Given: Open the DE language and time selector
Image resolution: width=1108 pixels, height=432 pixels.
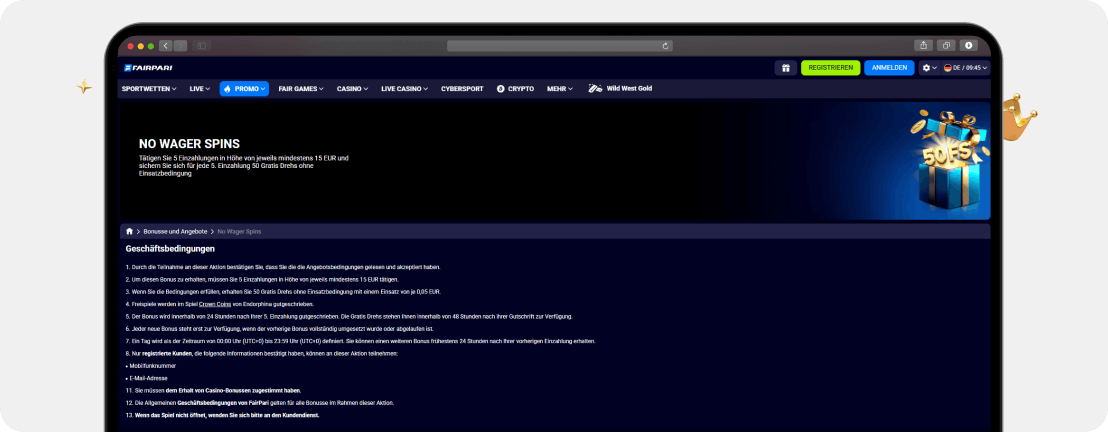Looking at the screenshot, I should (x=966, y=68).
